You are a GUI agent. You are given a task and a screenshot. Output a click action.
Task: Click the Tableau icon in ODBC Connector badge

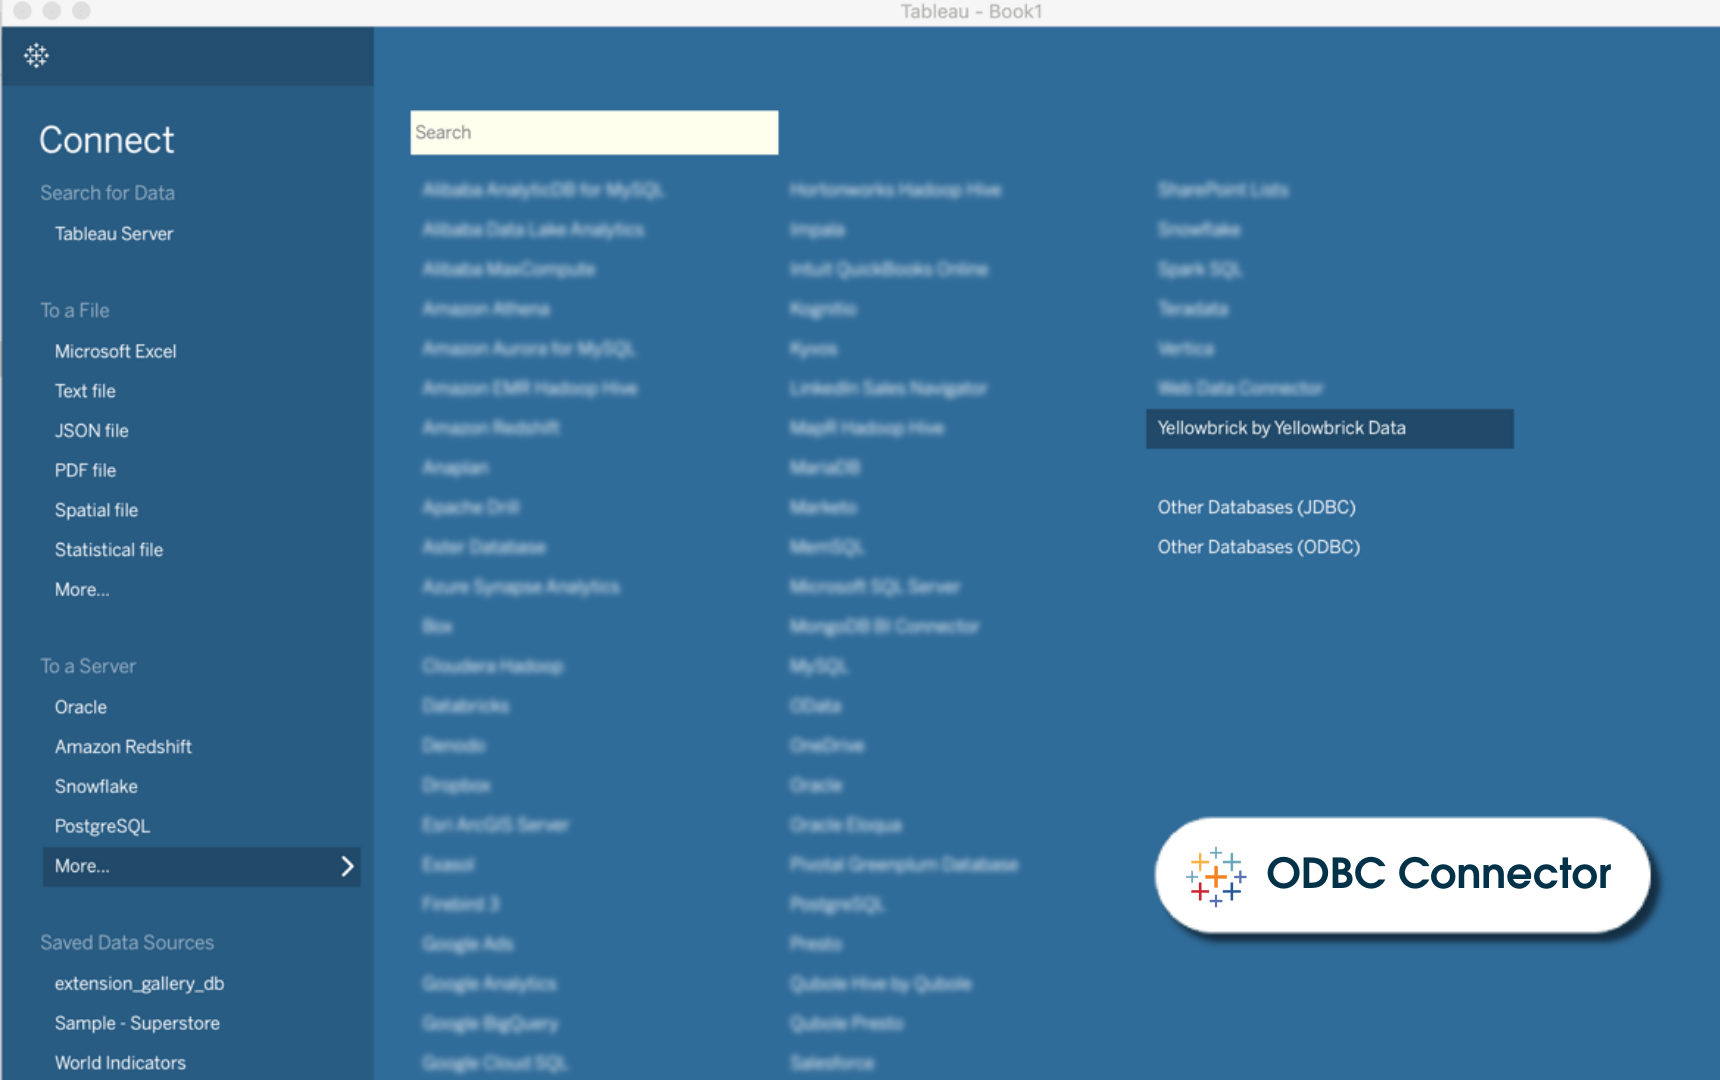click(x=1215, y=877)
